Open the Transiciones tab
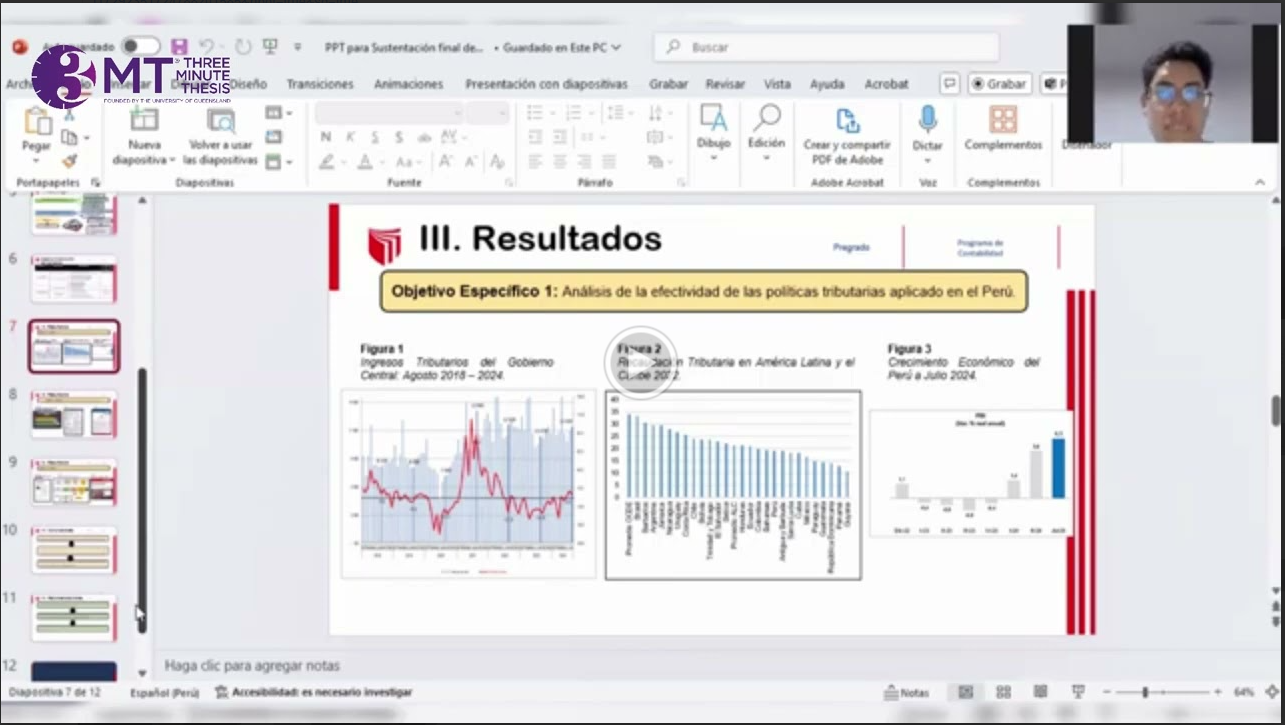The image size is (1285, 725). tap(320, 84)
